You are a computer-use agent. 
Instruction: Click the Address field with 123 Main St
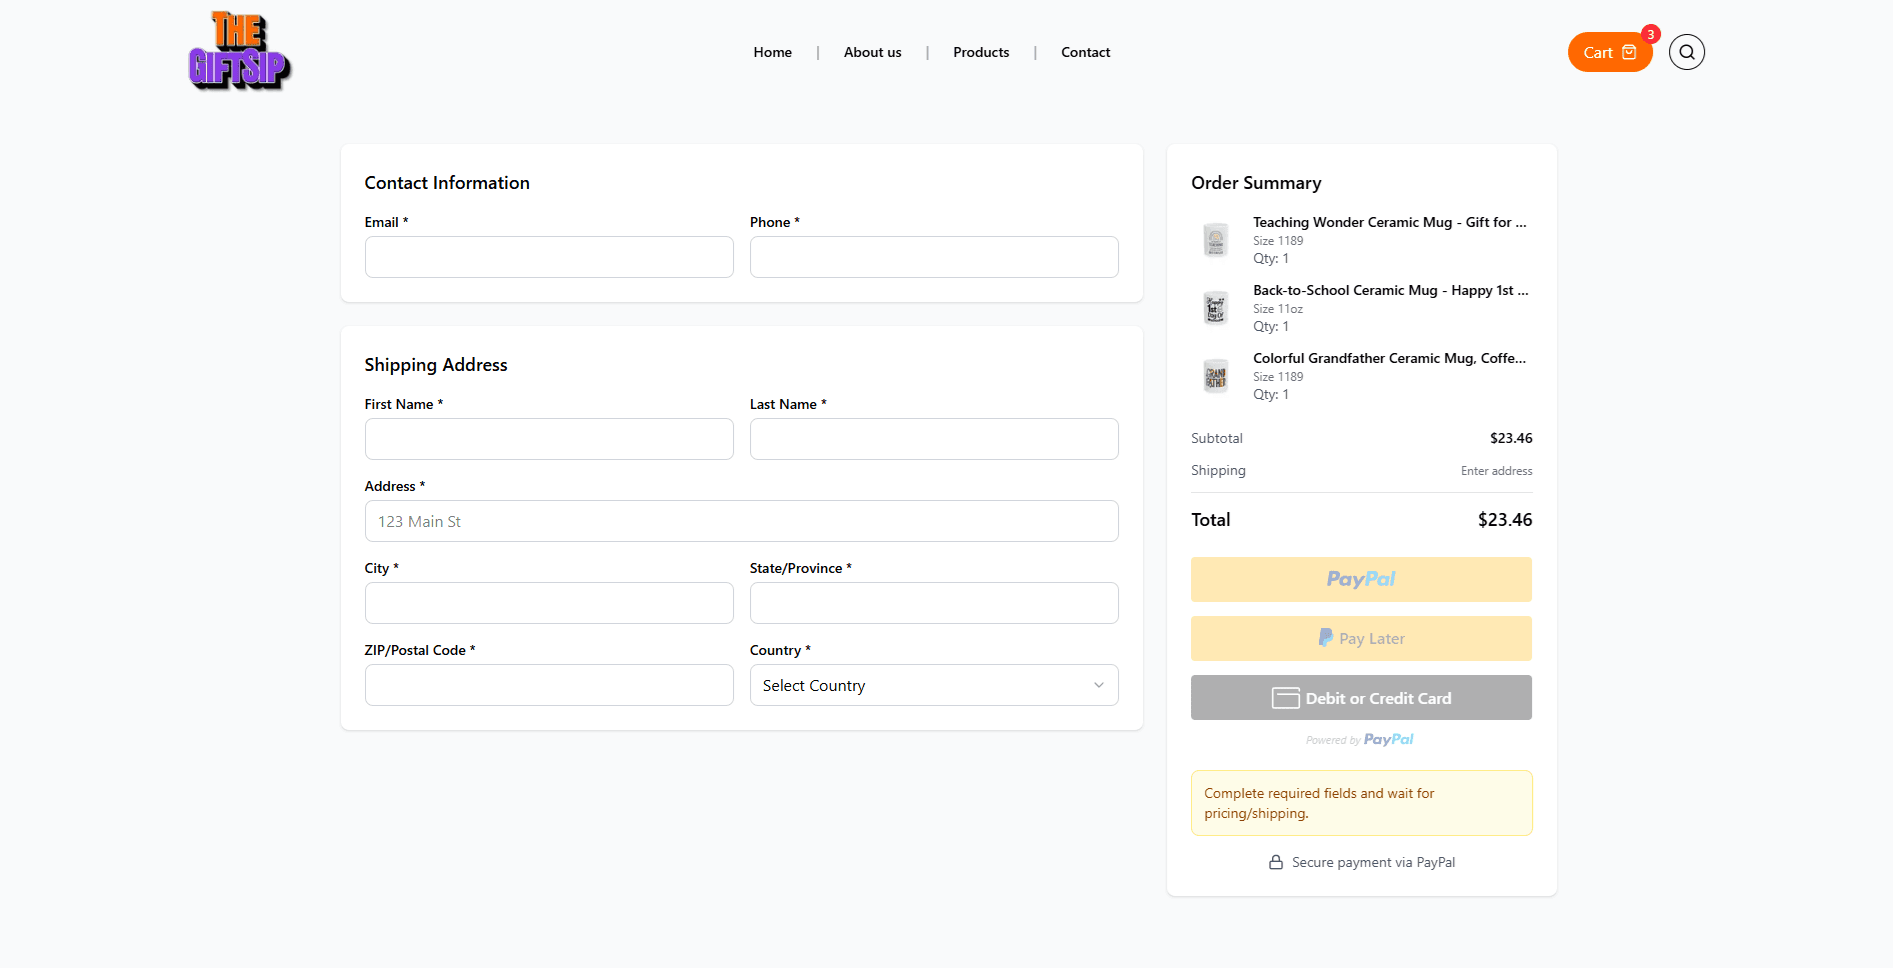pyautogui.click(x=741, y=521)
